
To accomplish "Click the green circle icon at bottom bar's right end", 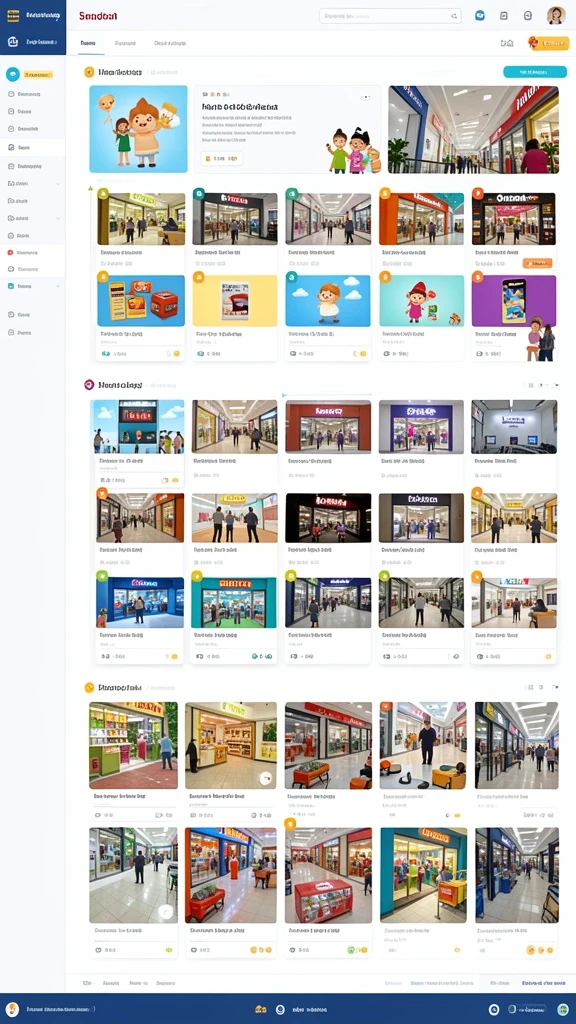I will click(563, 1009).
